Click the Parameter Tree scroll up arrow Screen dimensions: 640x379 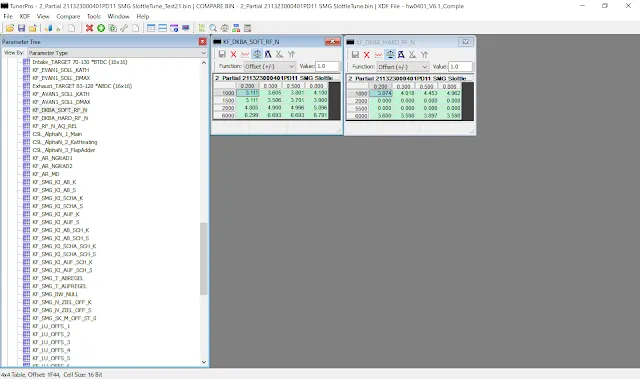(x=204, y=62)
